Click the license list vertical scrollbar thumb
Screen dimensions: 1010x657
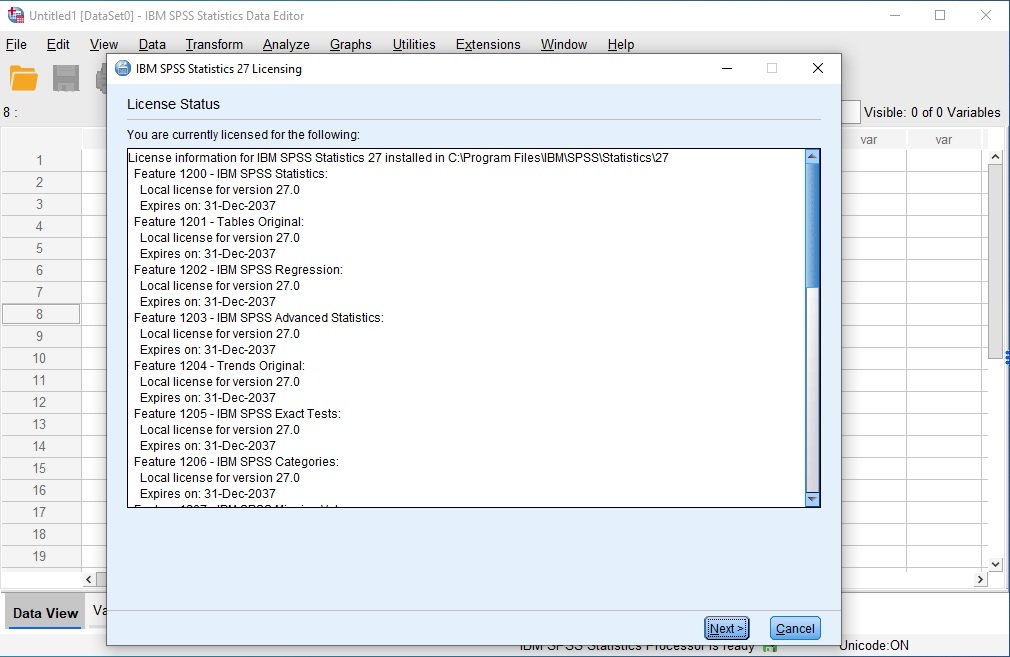(x=812, y=225)
